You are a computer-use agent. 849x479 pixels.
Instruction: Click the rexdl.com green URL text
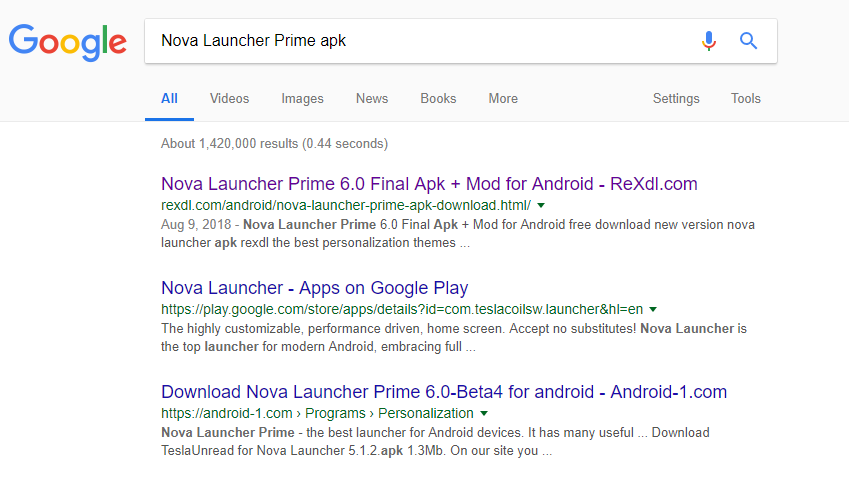(x=346, y=205)
